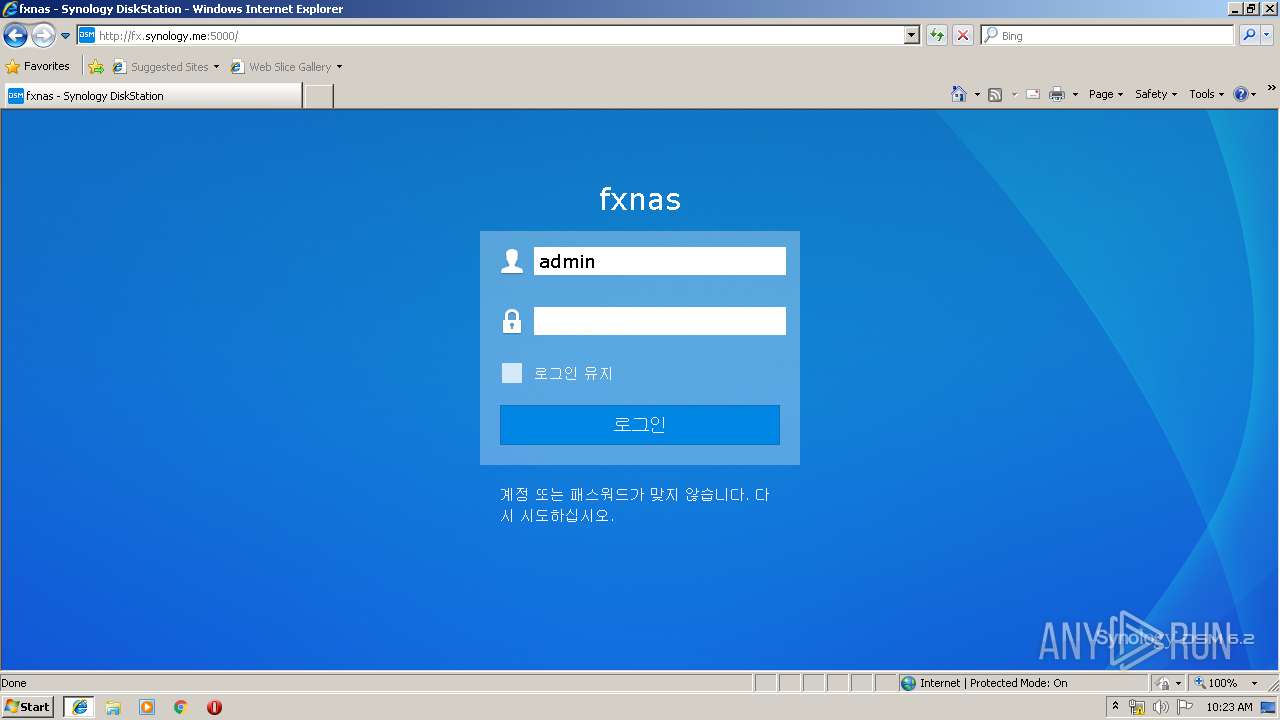Click the browser Back arrow button
The height and width of the screenshot is (720, 1280).
point(15,36)
